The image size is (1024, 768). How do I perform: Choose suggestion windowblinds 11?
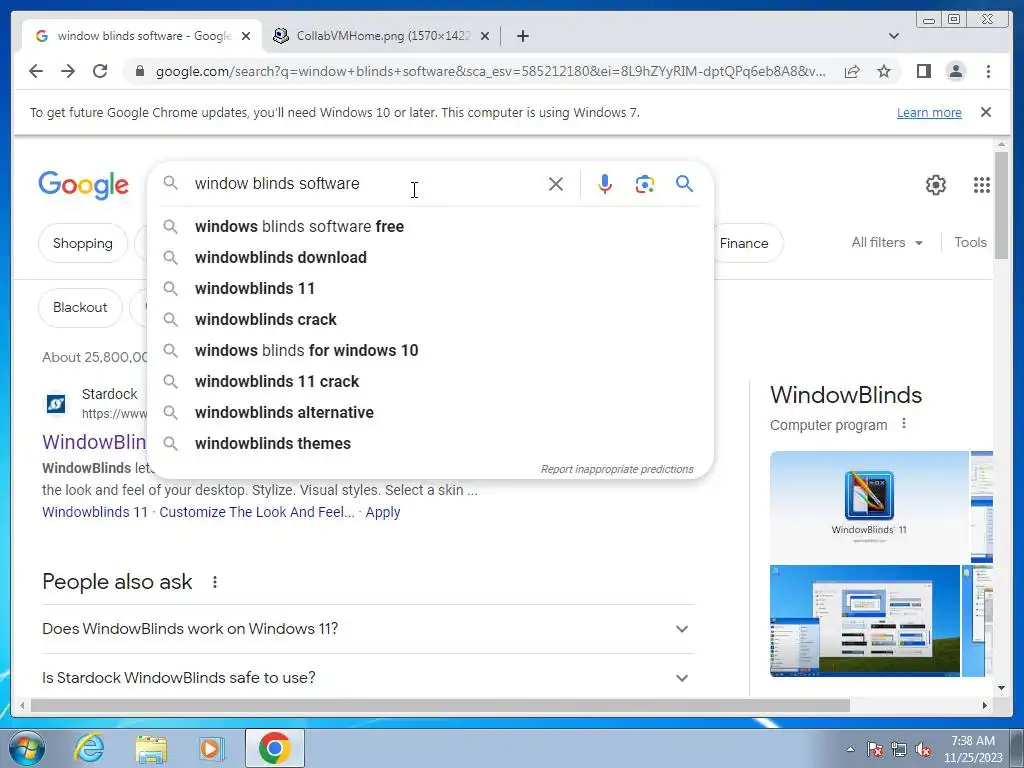click(x=430, y=289)
